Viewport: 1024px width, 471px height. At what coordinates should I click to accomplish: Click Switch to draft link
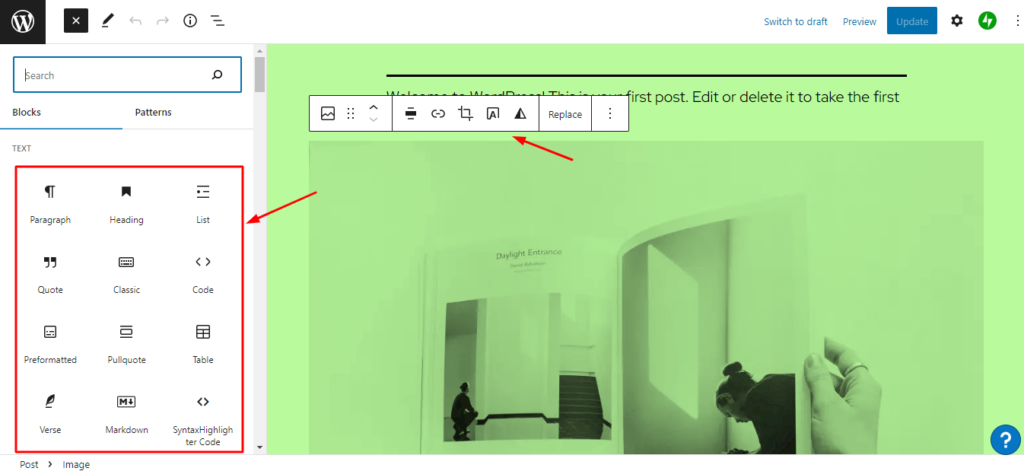(x=795, y=21)
